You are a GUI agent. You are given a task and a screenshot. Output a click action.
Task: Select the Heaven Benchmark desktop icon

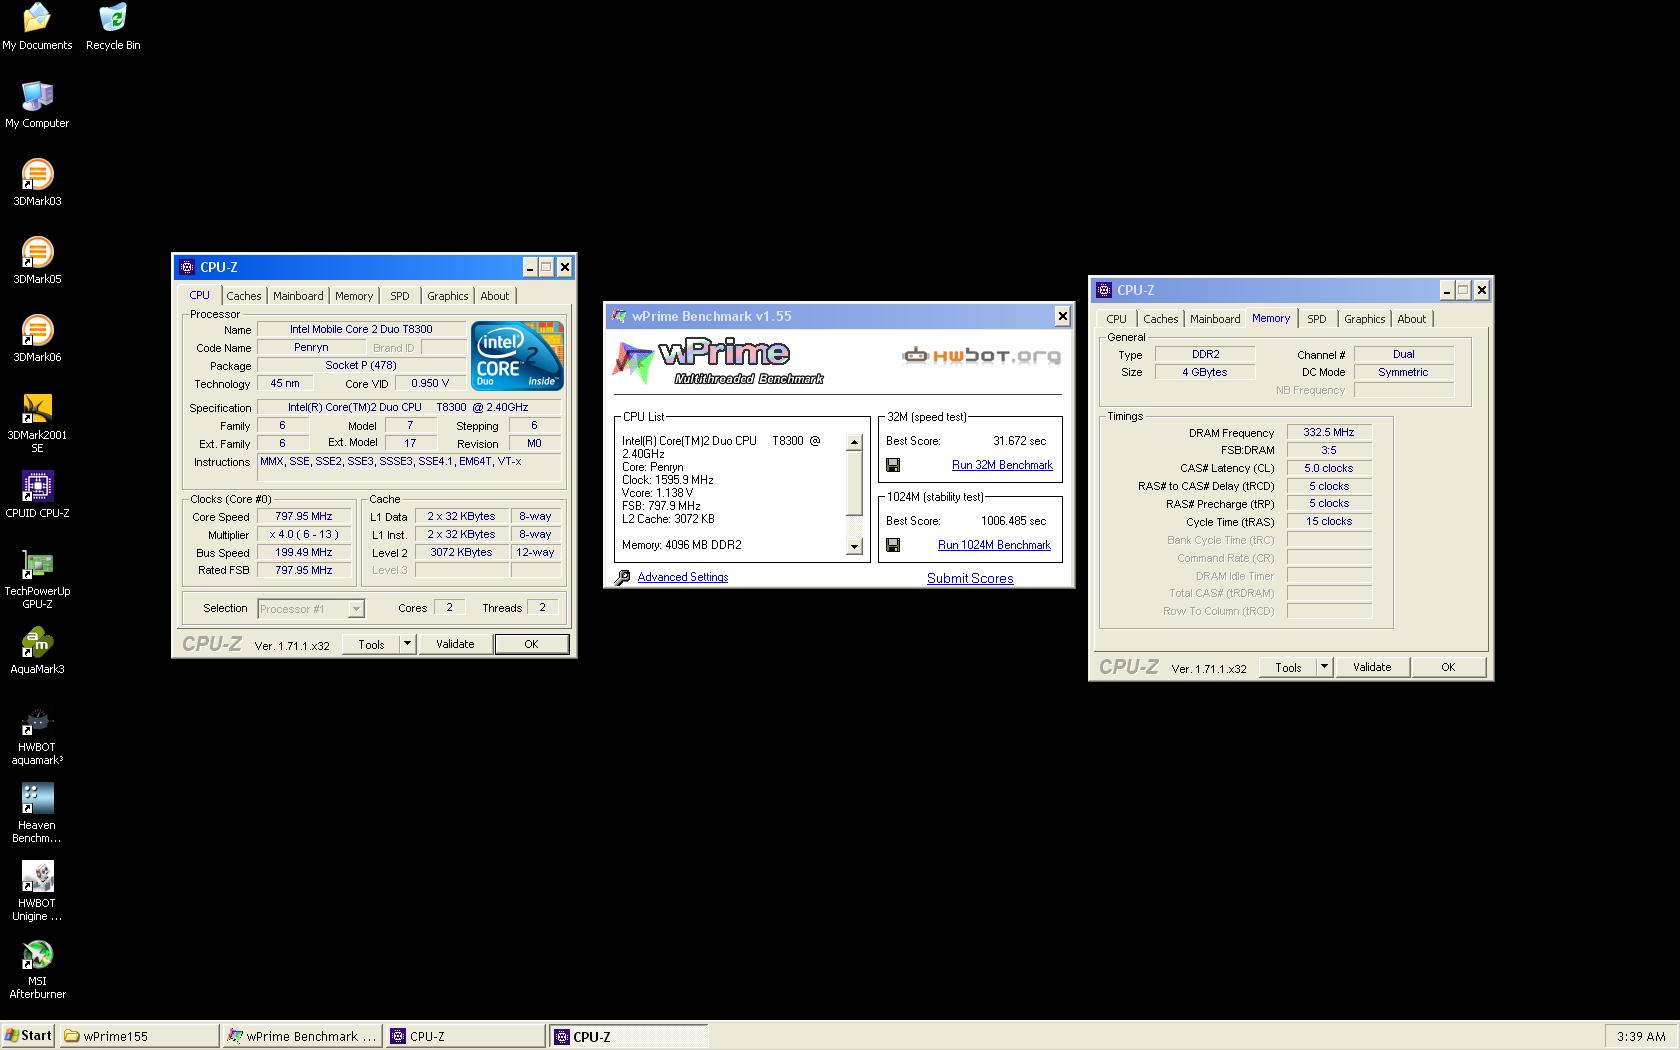(x=37, y=813)
